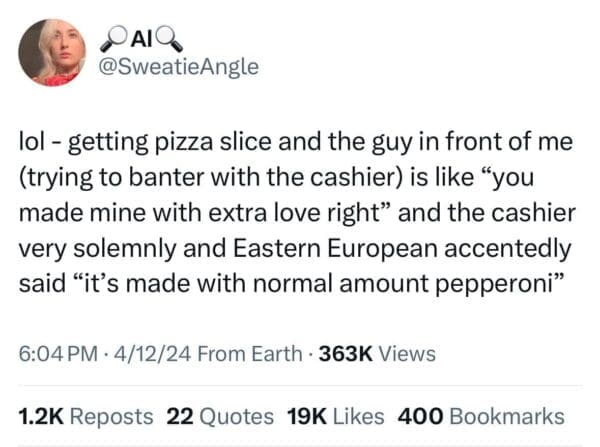Open the 22 Quotes list
Screen dimensions: 600x447
click(x=221, y=415)
